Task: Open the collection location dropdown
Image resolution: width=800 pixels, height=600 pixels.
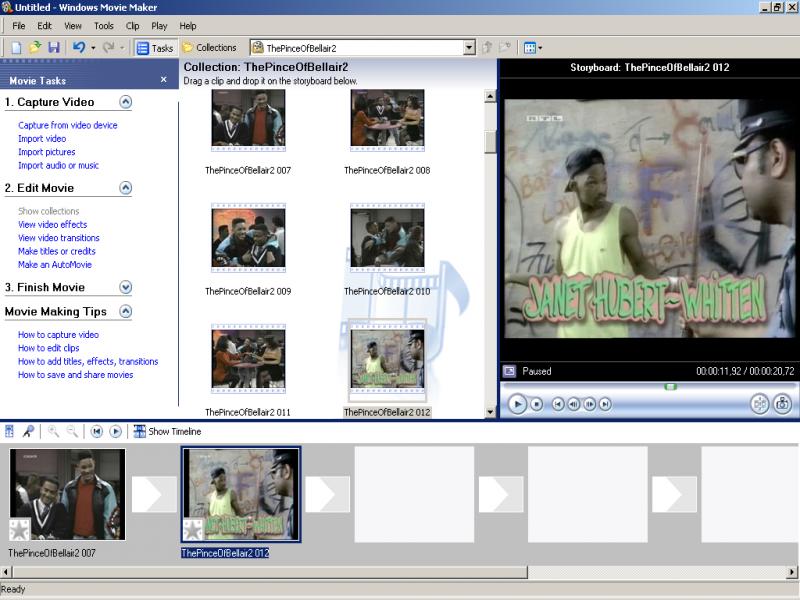Action: [469, 48]
